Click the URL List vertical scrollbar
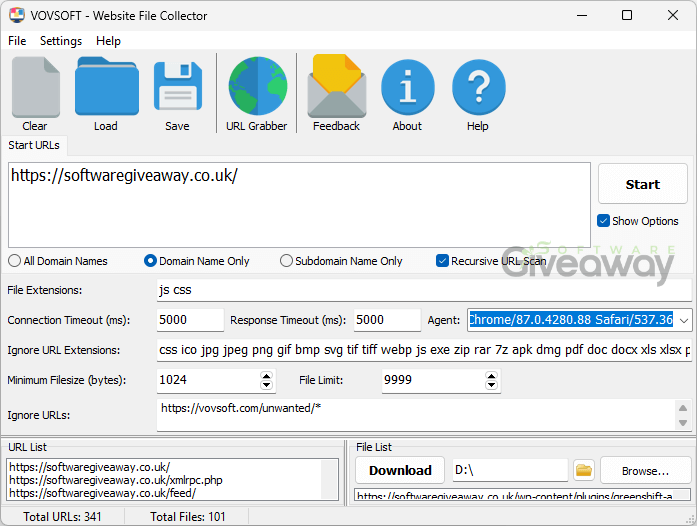 329,480
